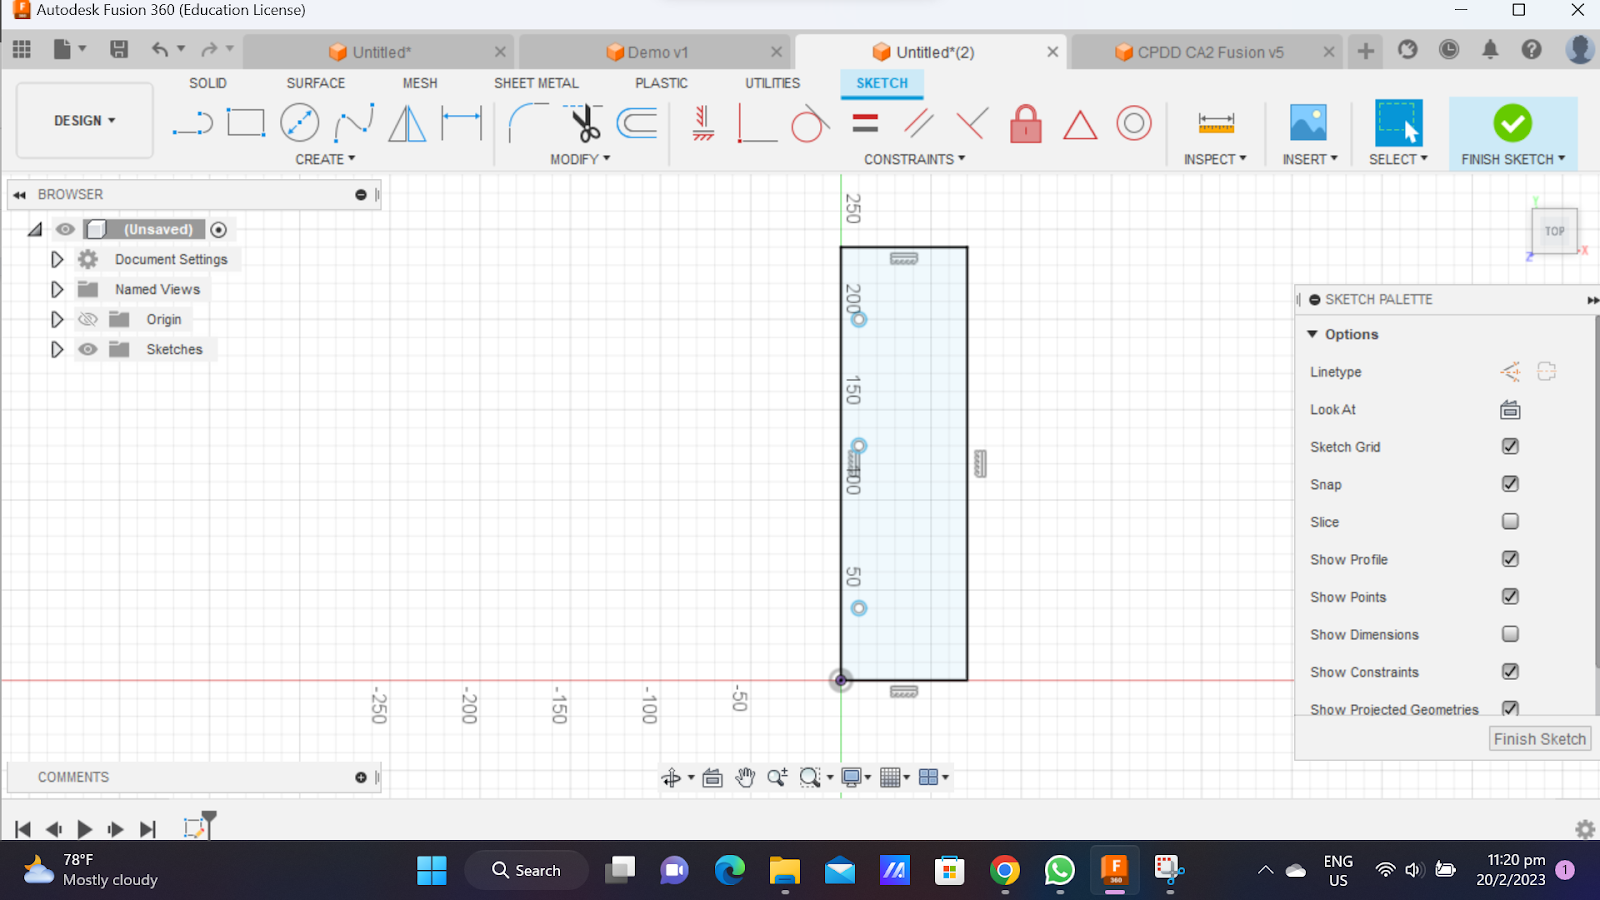Open the Demo v1 document tab
The image size is (1600, 900).
[x=654, y=52]
